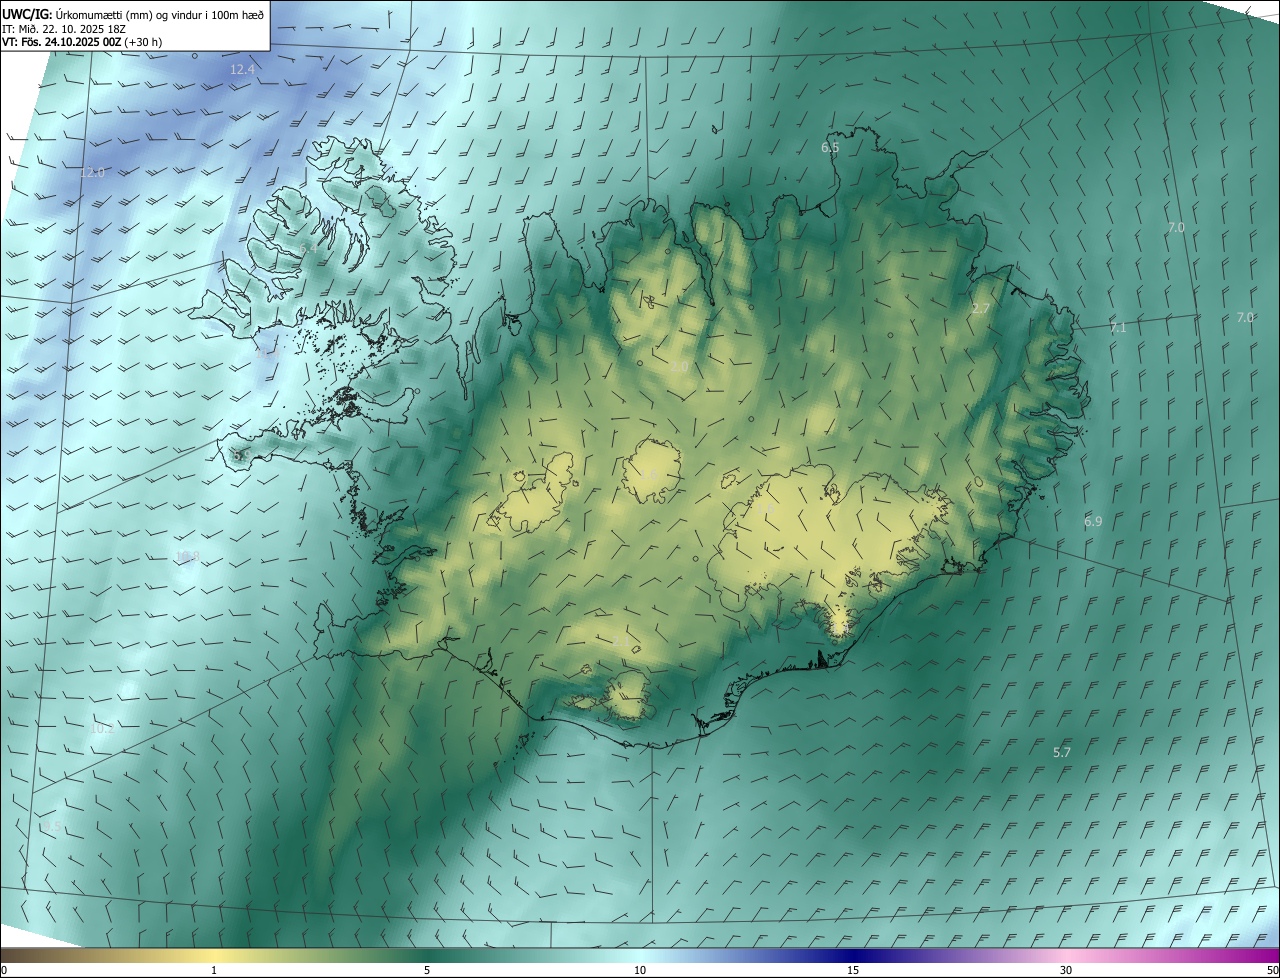Click the chart title 'UWC/IG: Úrkomumætti (mm) og vindur í 100m hæð'

(x=134, y=14)
